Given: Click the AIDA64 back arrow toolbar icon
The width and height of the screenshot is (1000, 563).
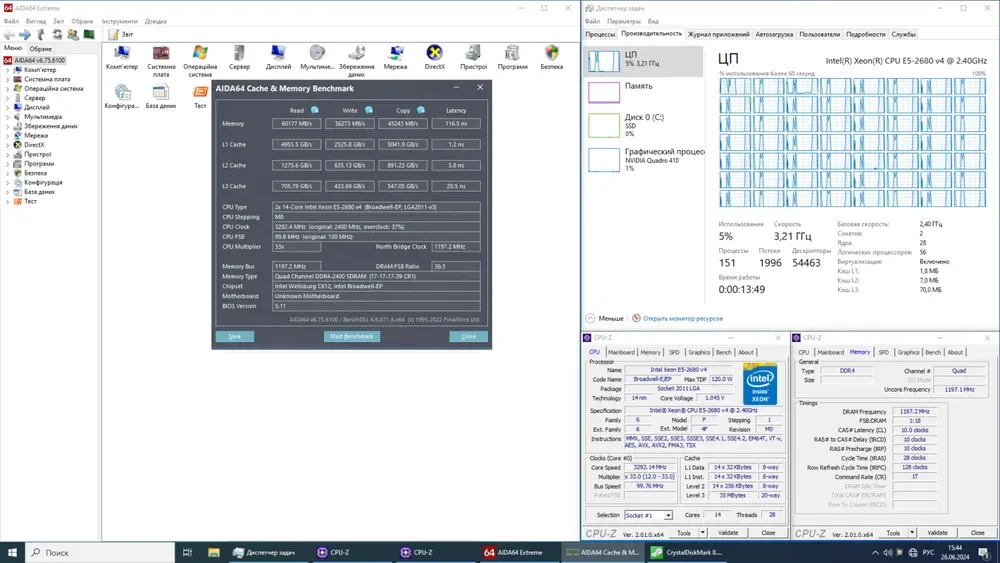Looking at the screenshot, I should coord(9,34).
